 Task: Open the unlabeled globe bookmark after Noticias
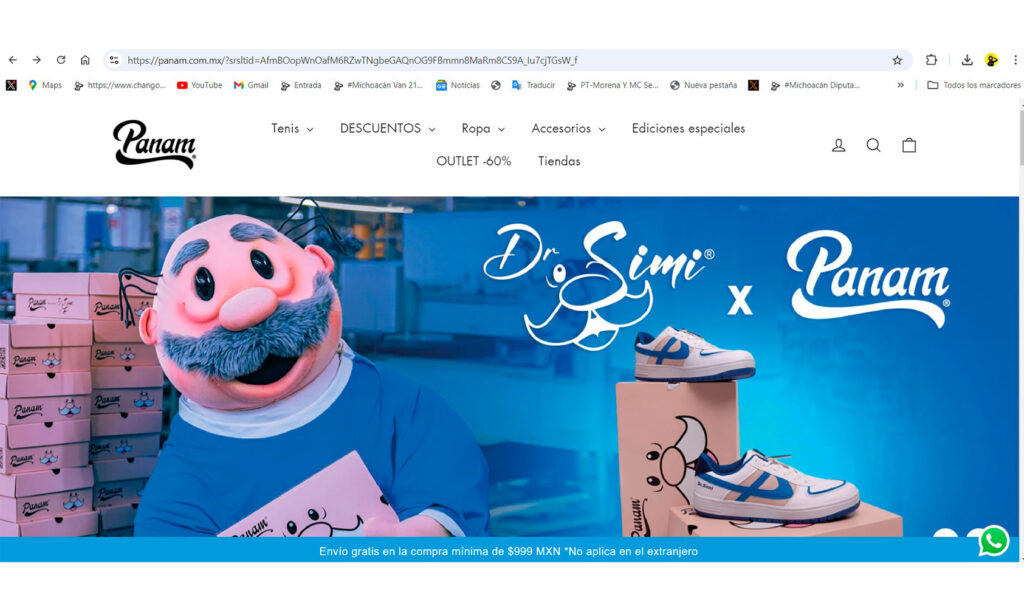496,85
